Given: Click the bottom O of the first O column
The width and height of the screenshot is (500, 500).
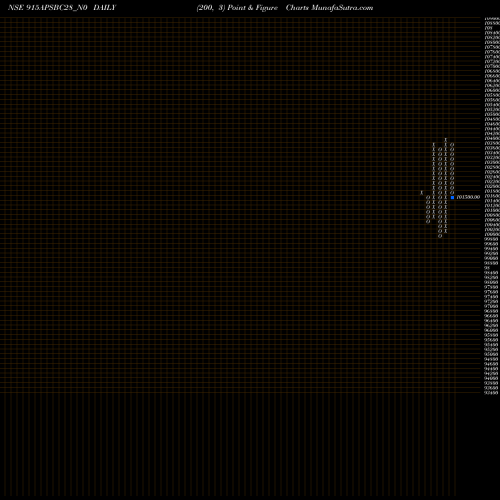Looking at the screenshot, I should pyautogui.click(x=428, y=221).
